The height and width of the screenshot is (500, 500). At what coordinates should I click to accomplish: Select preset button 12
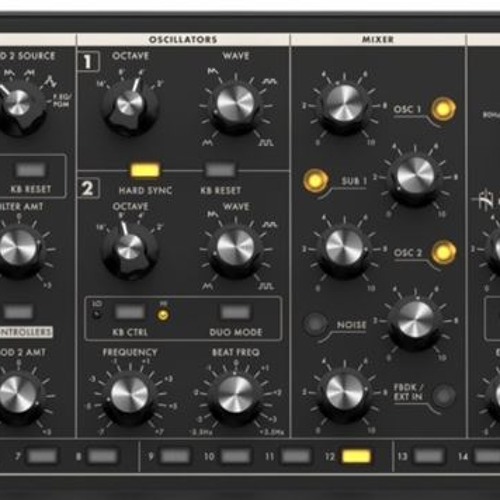pos(357,456)
